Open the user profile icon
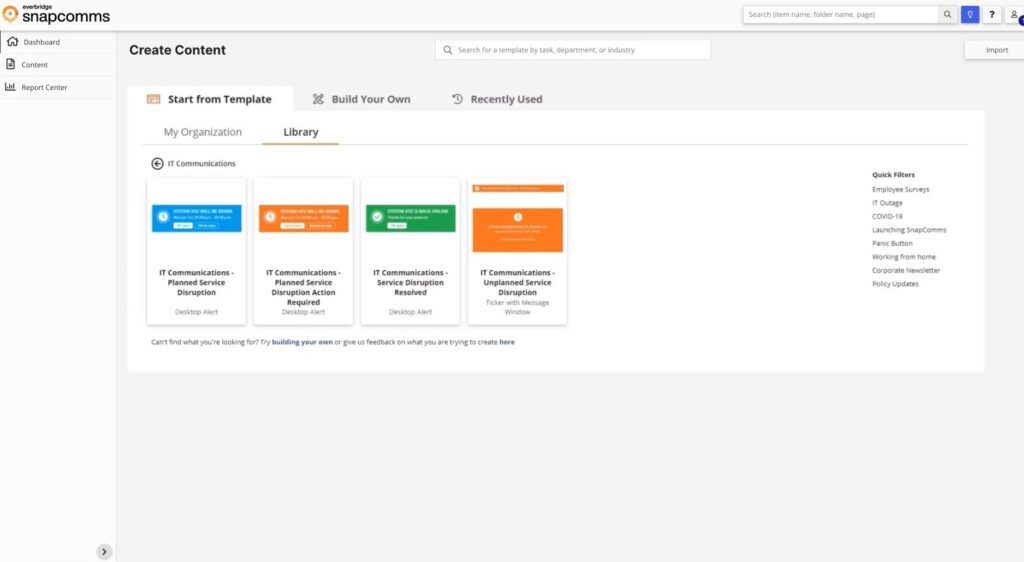The image size is (1024, 562). click(1014, 15)
